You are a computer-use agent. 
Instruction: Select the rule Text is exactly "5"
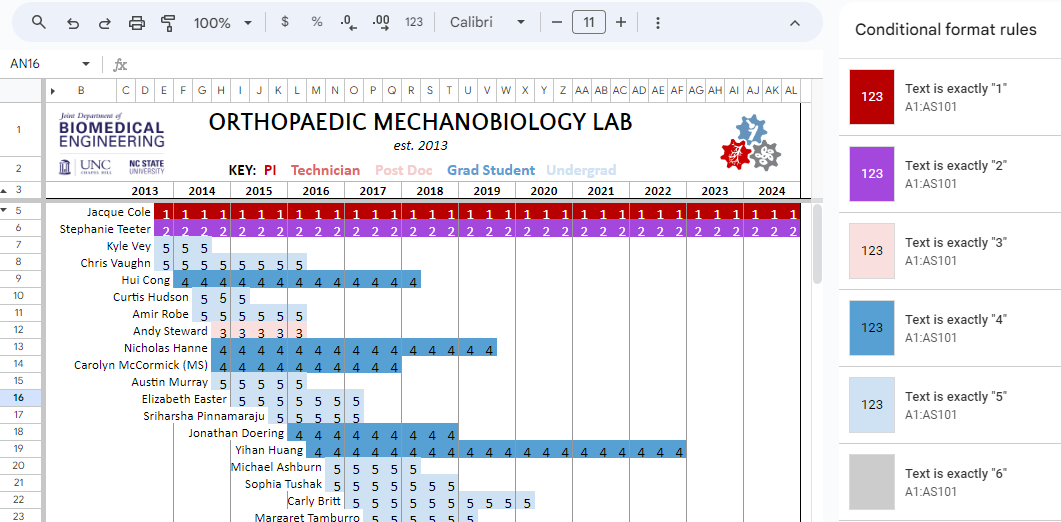(x=950, y=405)
